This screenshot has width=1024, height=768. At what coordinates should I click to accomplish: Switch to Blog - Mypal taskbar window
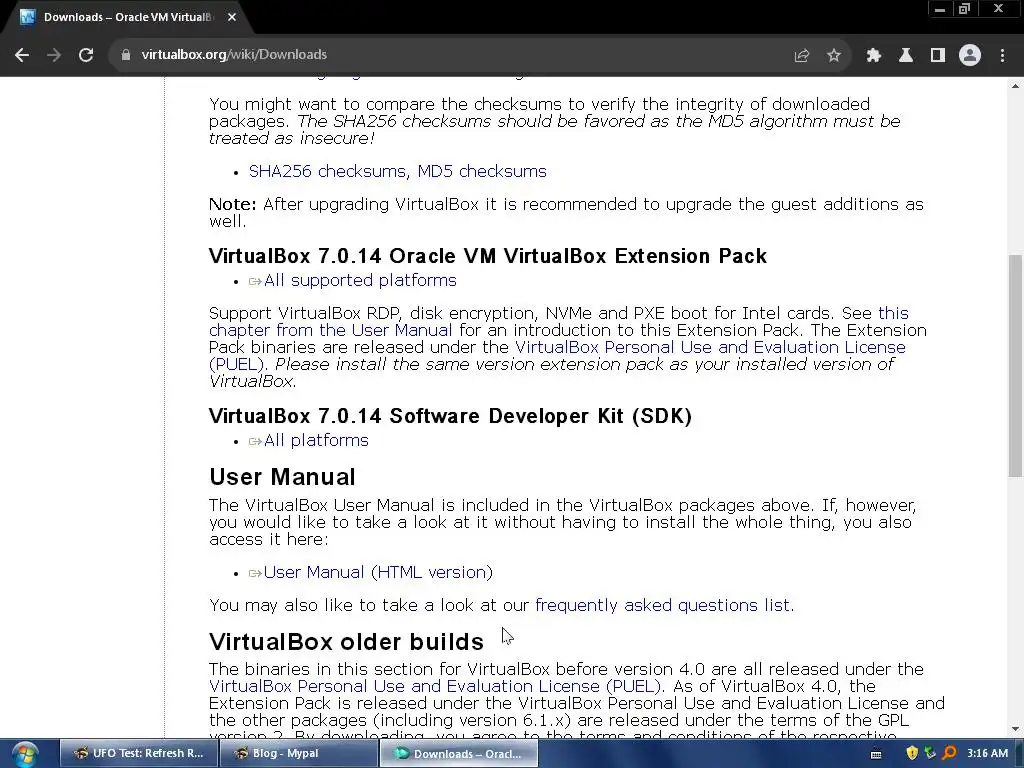pyautogui.click(x=298, y=754)
